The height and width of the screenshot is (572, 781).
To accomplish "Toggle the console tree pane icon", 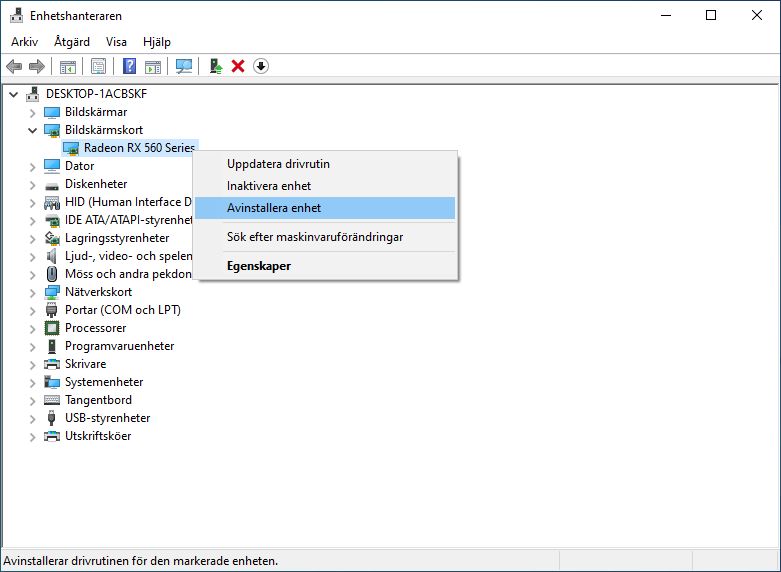I will coord(68,66).
